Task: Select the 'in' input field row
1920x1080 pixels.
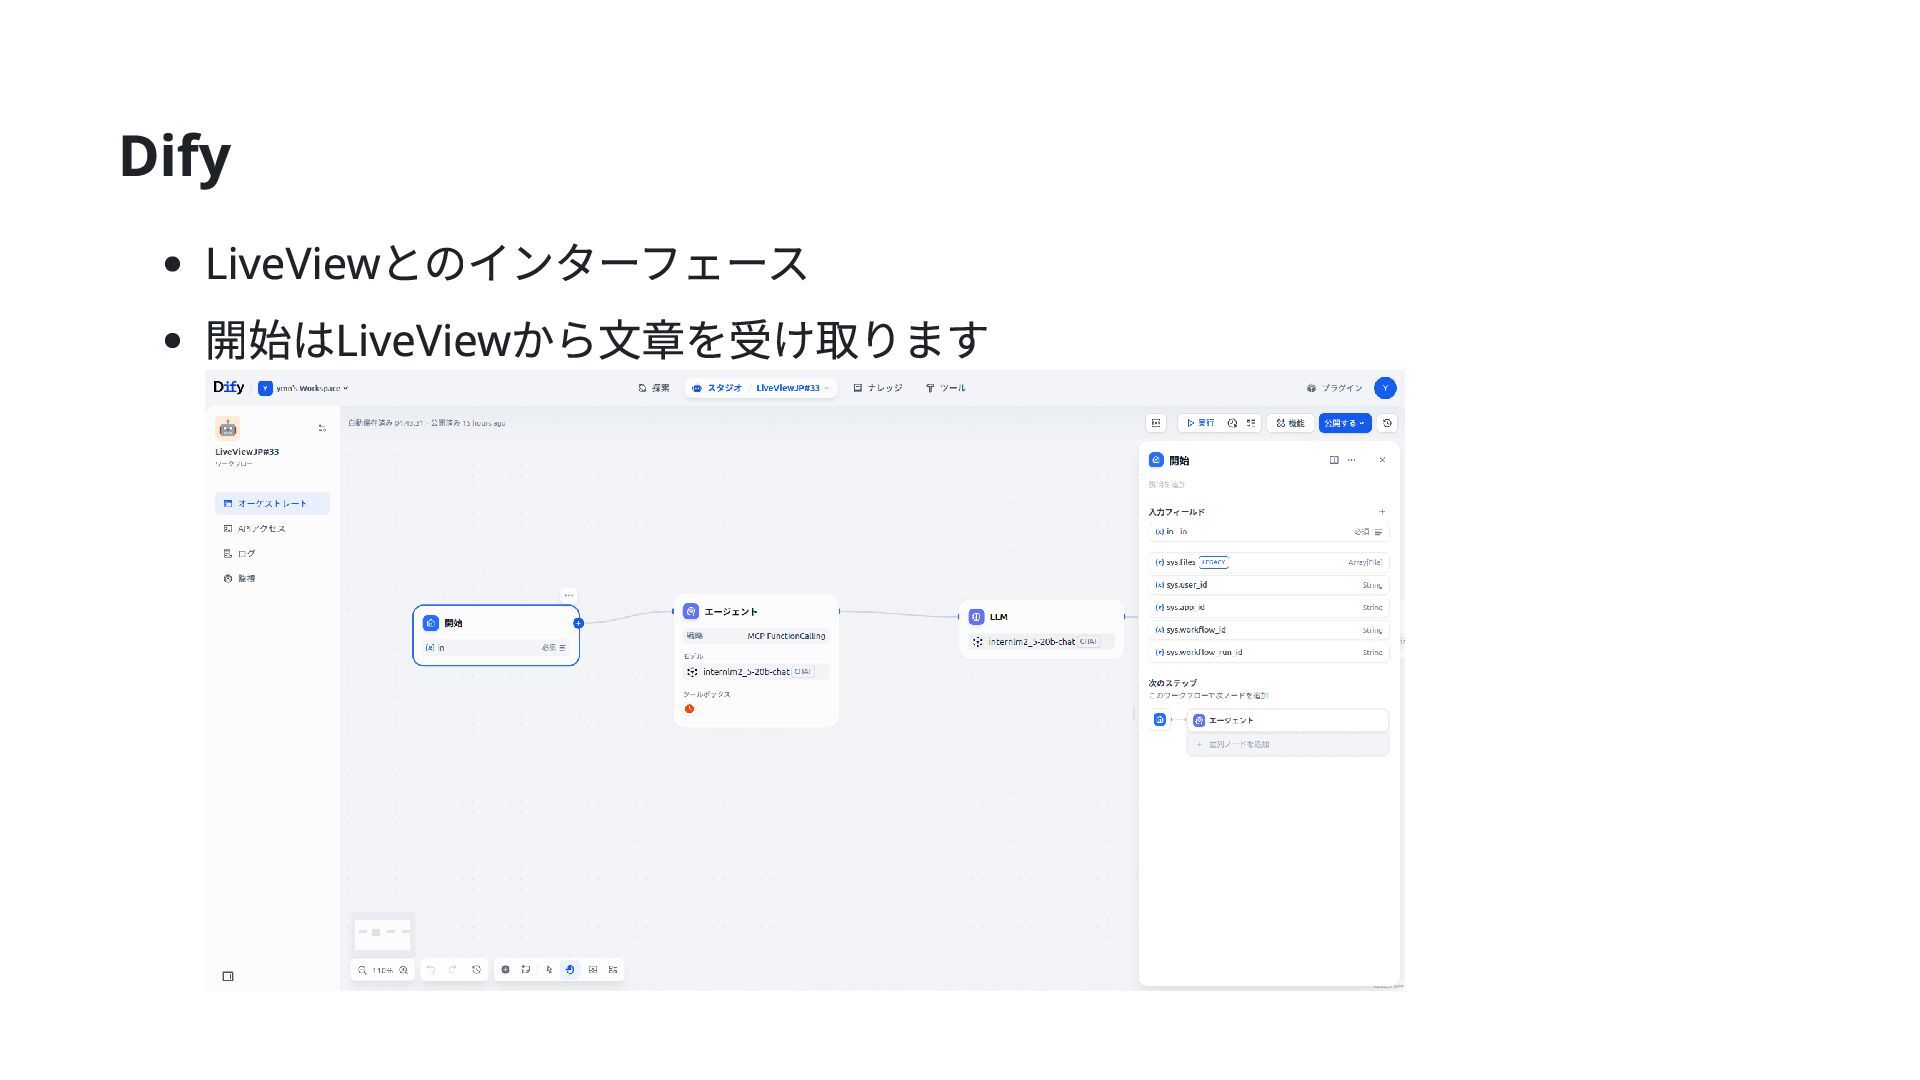Action: click(1269, 532)
